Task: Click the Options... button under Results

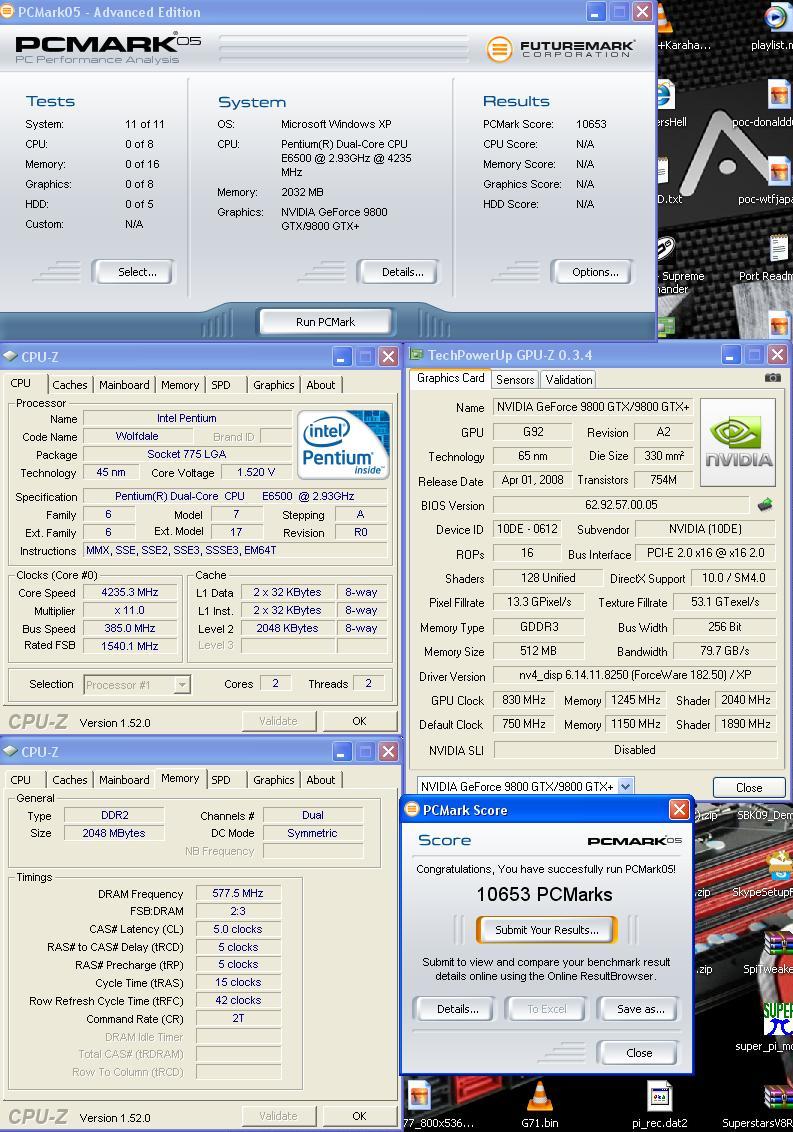Action: [x=592, y=271]
